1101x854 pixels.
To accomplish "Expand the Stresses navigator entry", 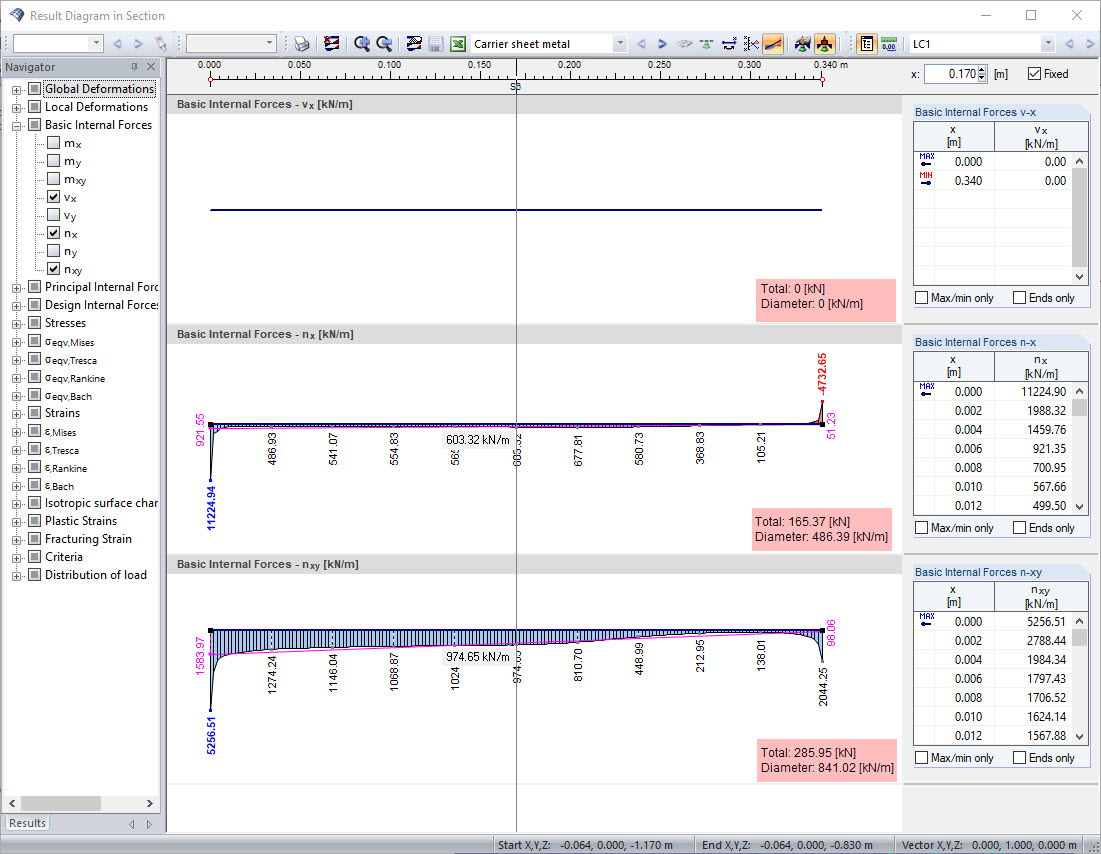I will coord(14,322).
